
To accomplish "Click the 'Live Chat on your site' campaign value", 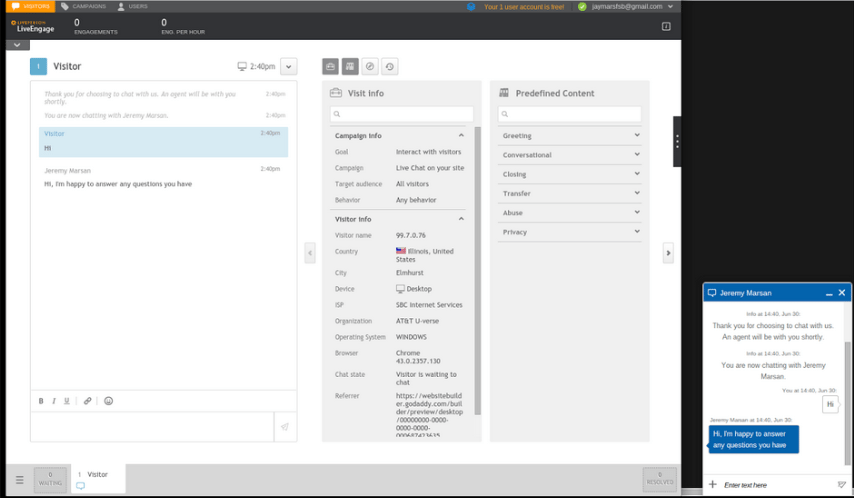I will tap(430, 168).
